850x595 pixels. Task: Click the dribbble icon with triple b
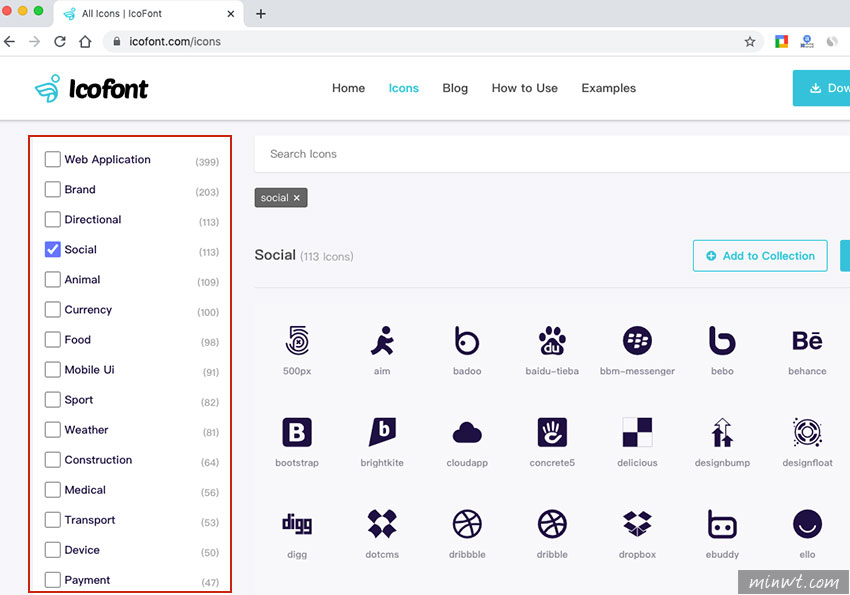[467, 524]
